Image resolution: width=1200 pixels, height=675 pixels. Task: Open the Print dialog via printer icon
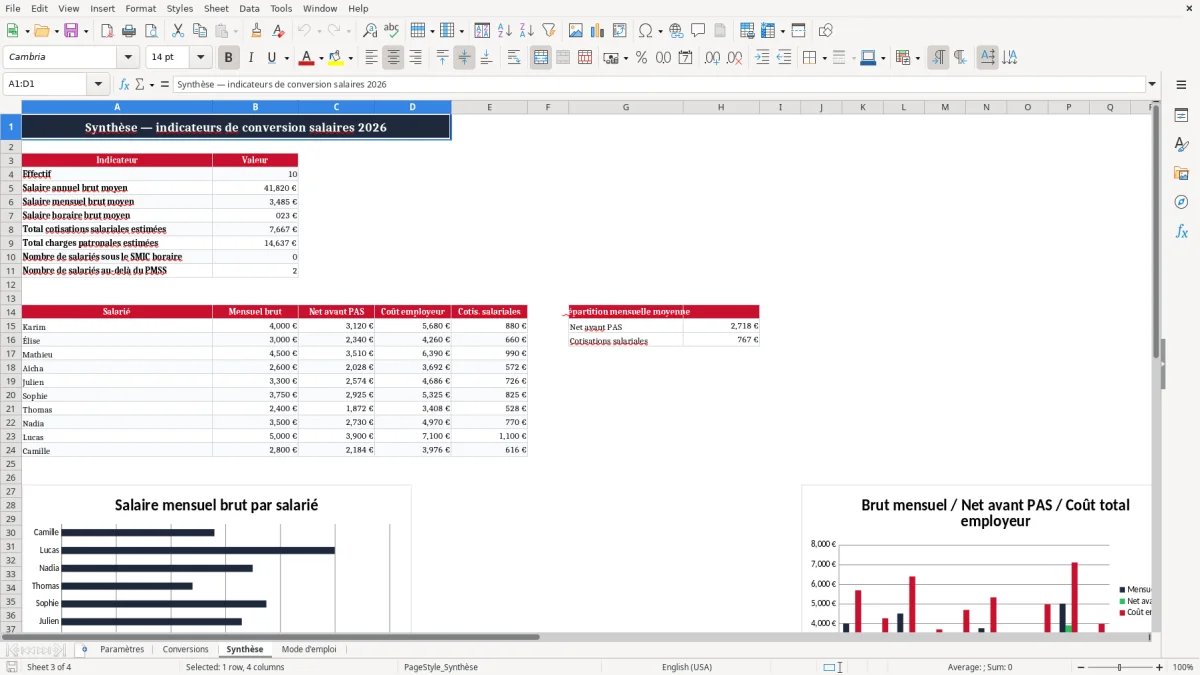129,31
